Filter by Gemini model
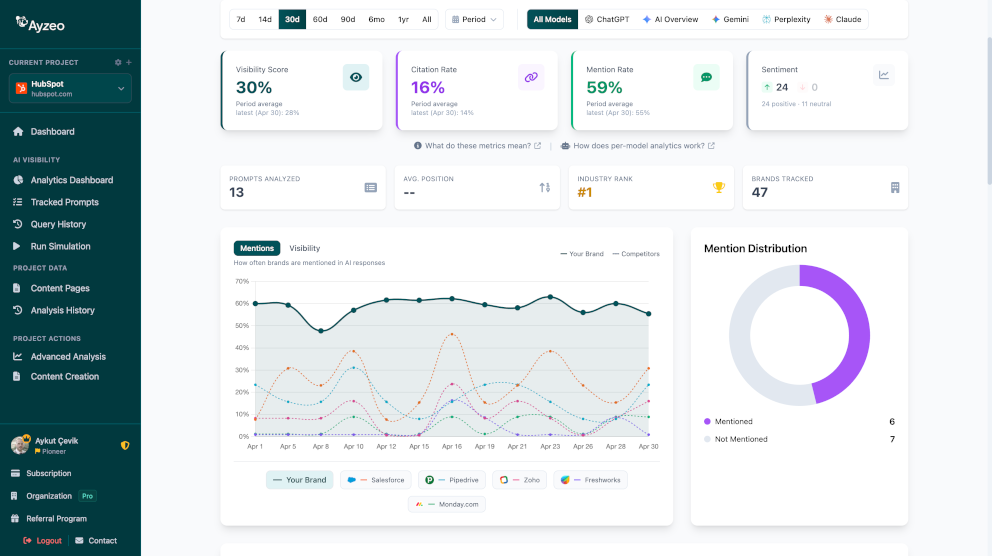This screenshot has height=556, width=992. pyautogui.click(x=730, y=20)
